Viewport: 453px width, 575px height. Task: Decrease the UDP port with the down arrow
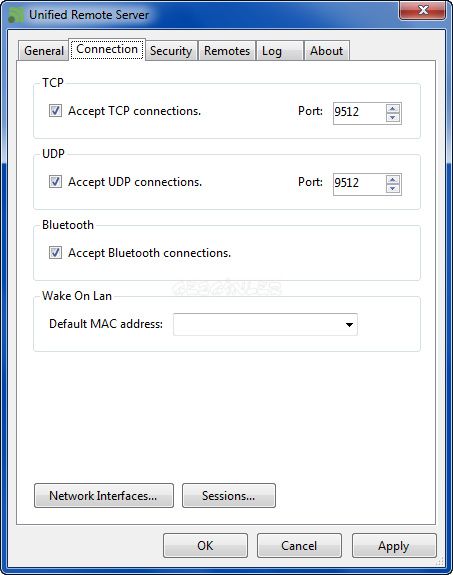393,189
